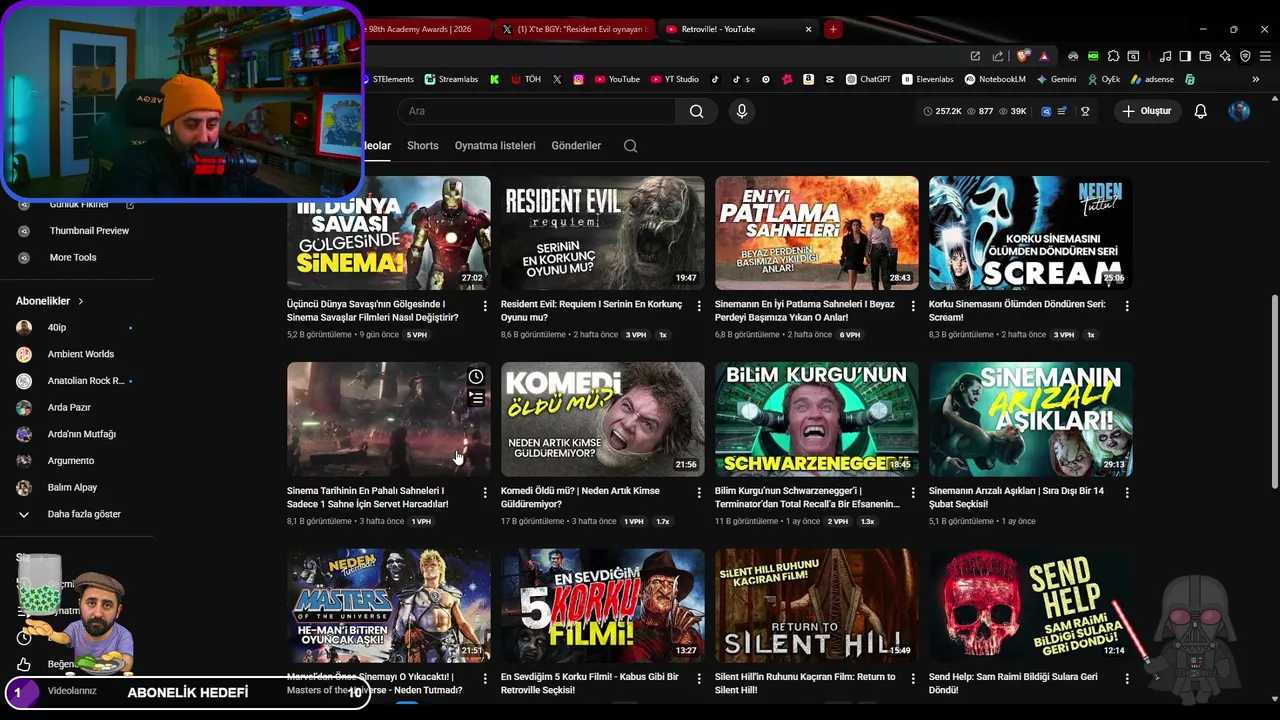Open More Tools in sidebar
The width and height of the screenshot is (1280, 720).
click(74, 257)
